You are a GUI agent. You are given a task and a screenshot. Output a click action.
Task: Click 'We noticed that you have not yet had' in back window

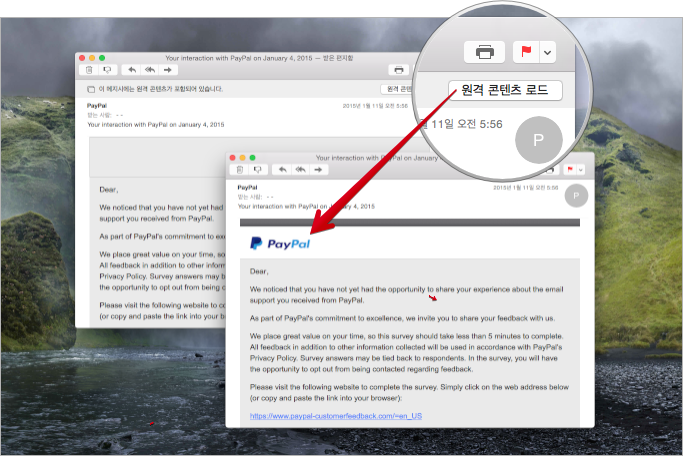[x=161, y=207]
